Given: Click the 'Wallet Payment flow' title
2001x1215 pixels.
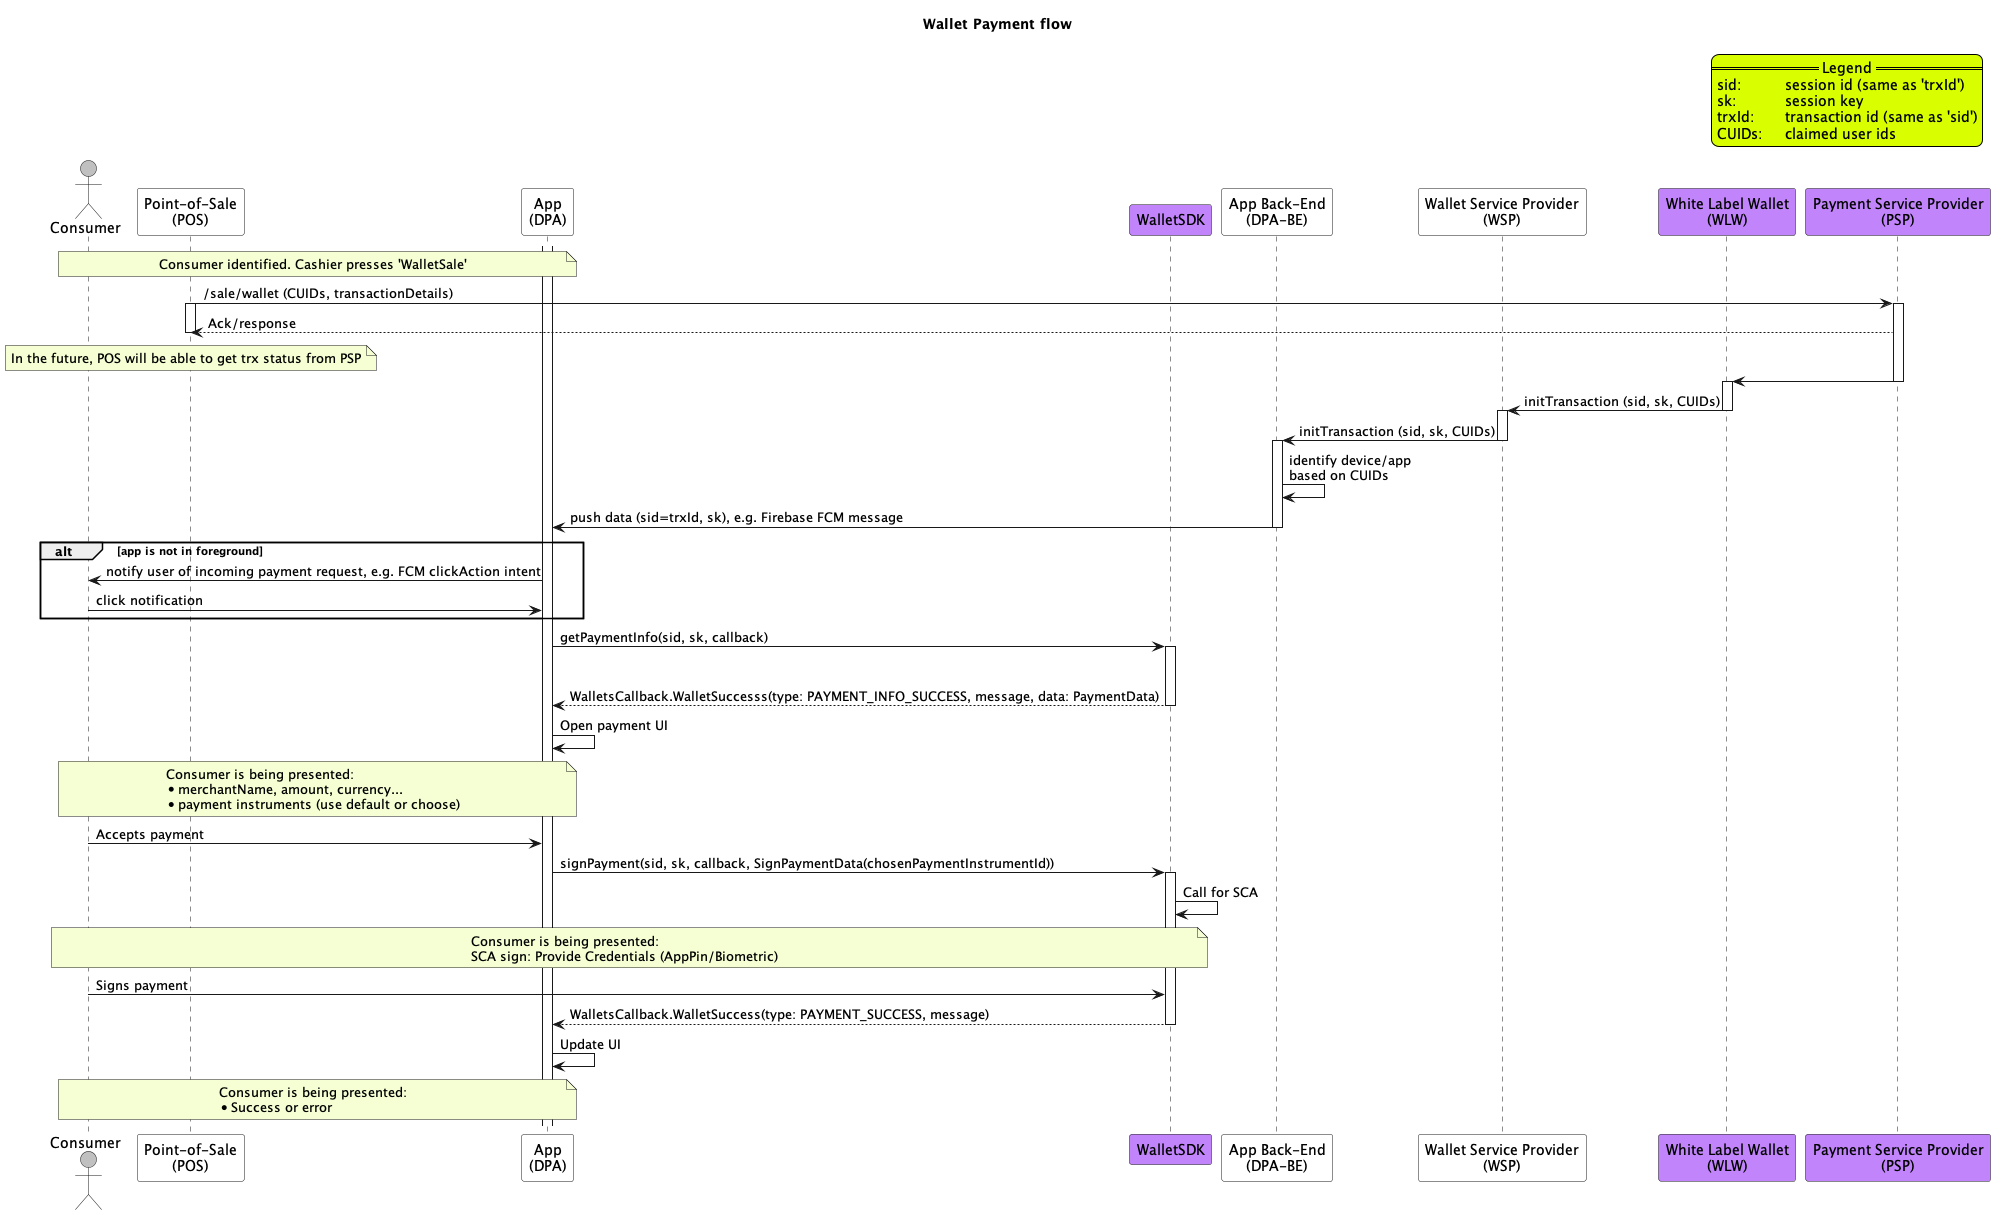Looking at the screenshot, I should 996,24.
